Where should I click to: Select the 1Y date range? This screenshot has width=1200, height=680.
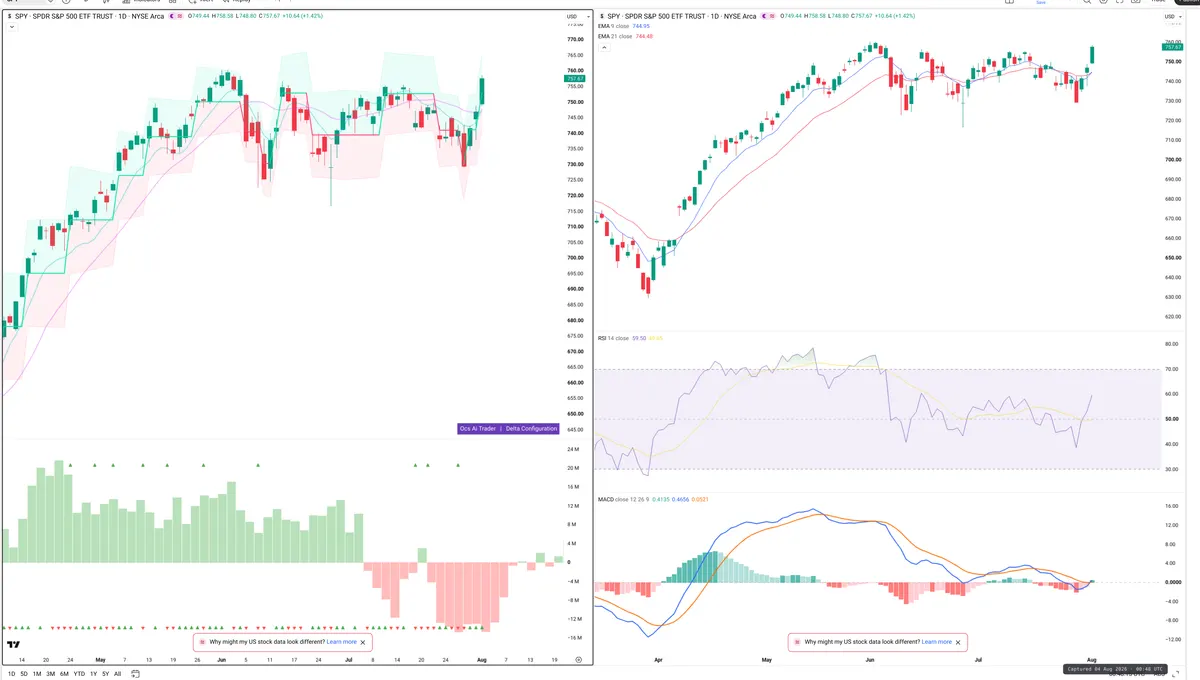(93, 674)
